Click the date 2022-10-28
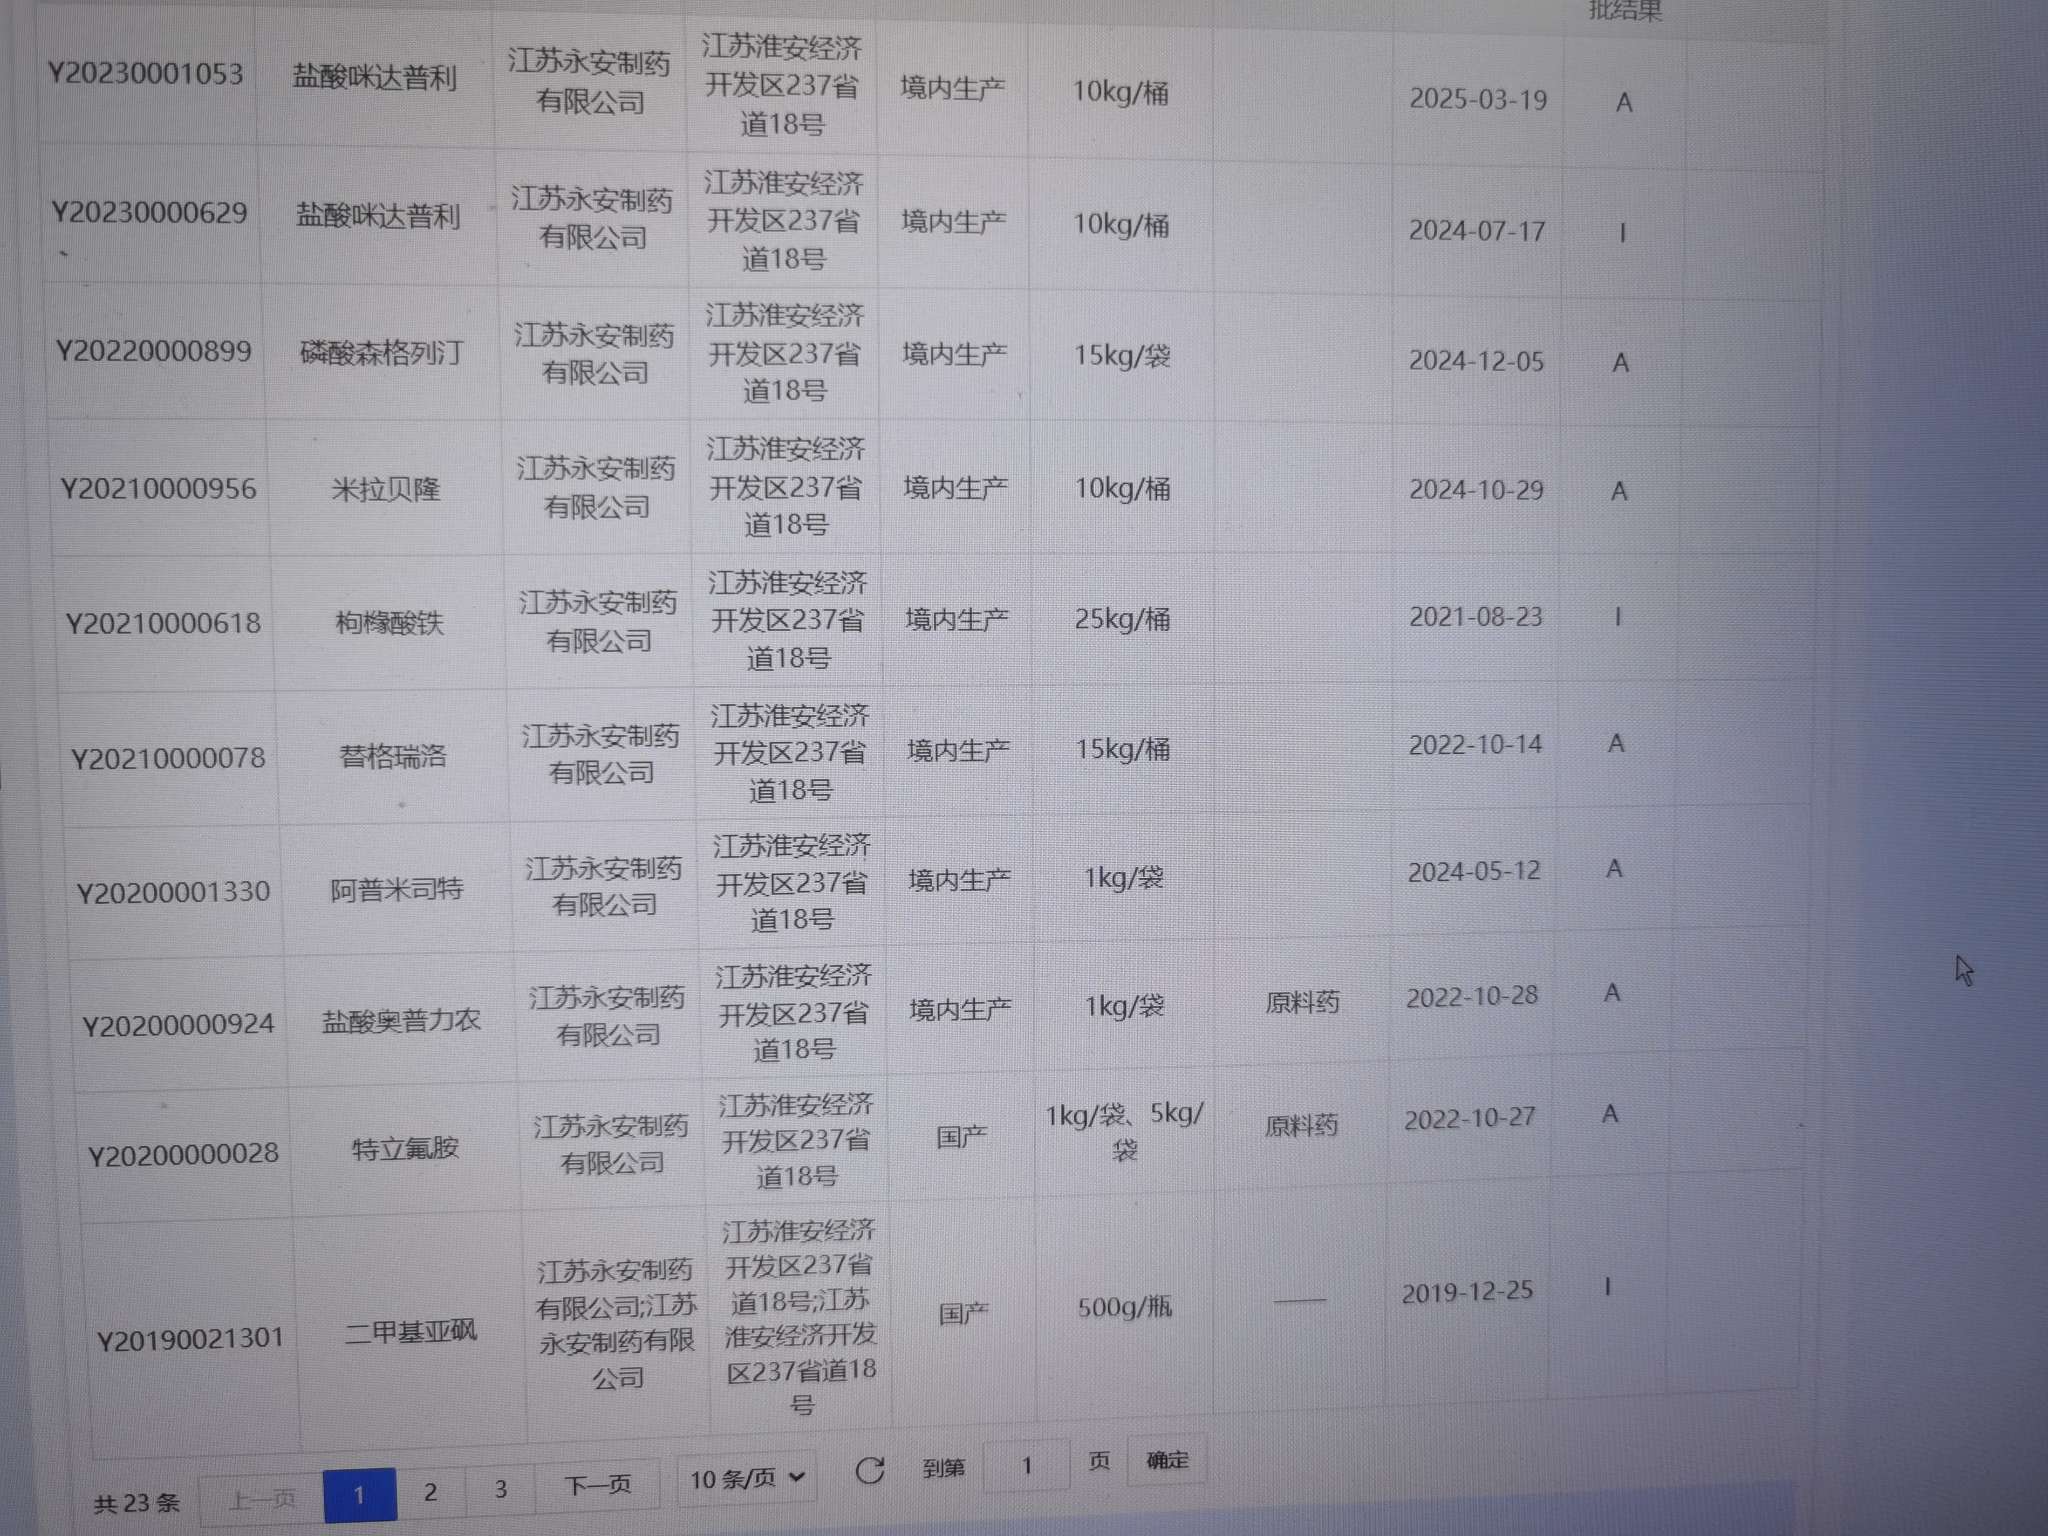 1472,997
